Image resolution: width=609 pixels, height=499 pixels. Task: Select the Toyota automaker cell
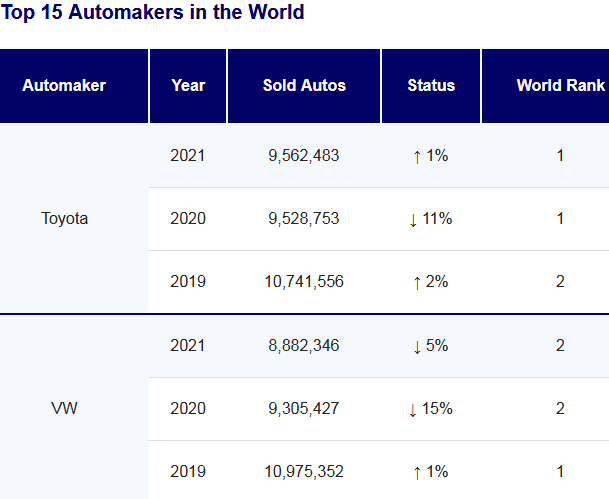point(74,218)
